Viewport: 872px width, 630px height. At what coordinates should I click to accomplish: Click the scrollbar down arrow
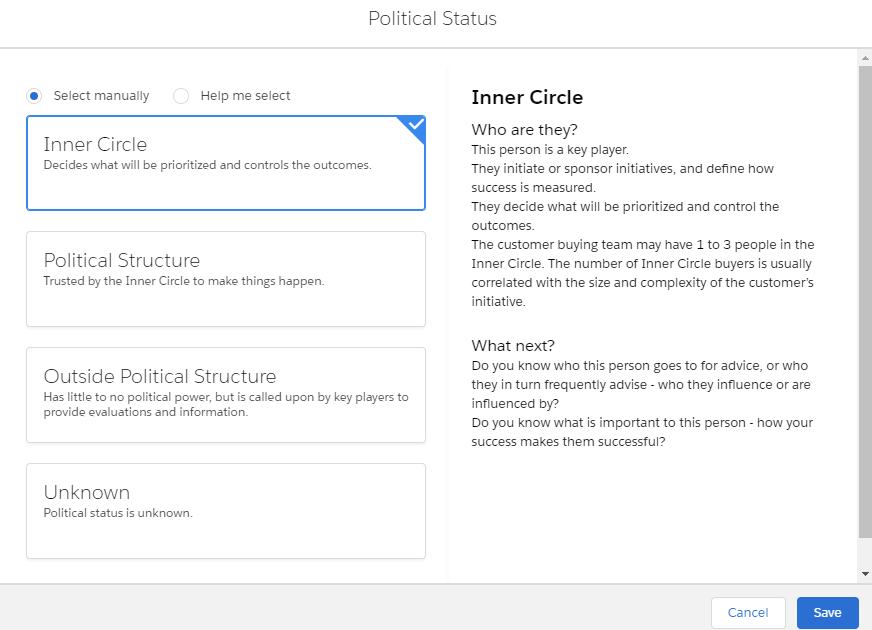click(x=865, y=574)
